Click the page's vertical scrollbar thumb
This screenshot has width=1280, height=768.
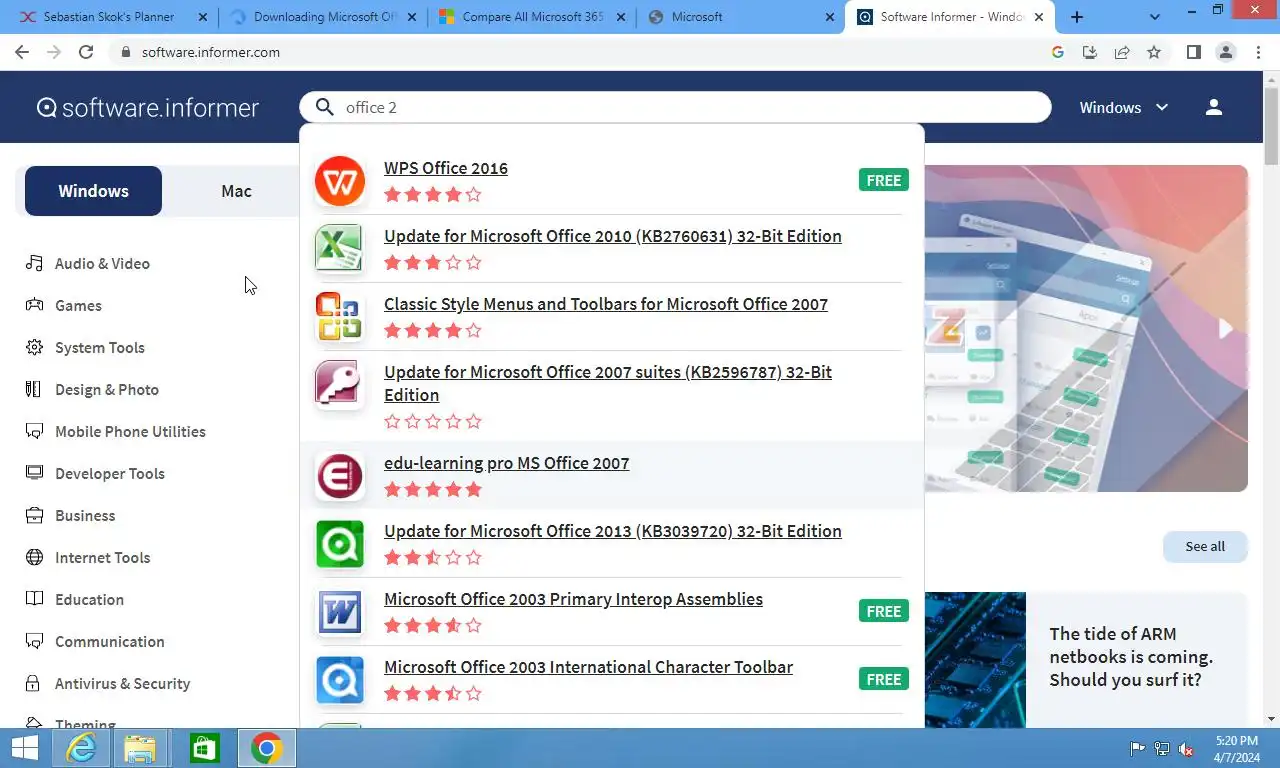1271,125
